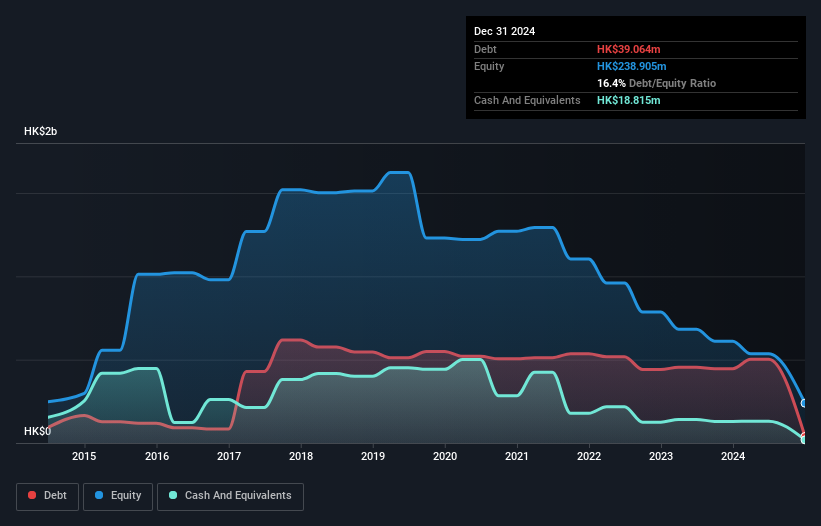Click the HK$238.905m equity value
Viewport: 821px width, 526px height.
tap(632, 66)
